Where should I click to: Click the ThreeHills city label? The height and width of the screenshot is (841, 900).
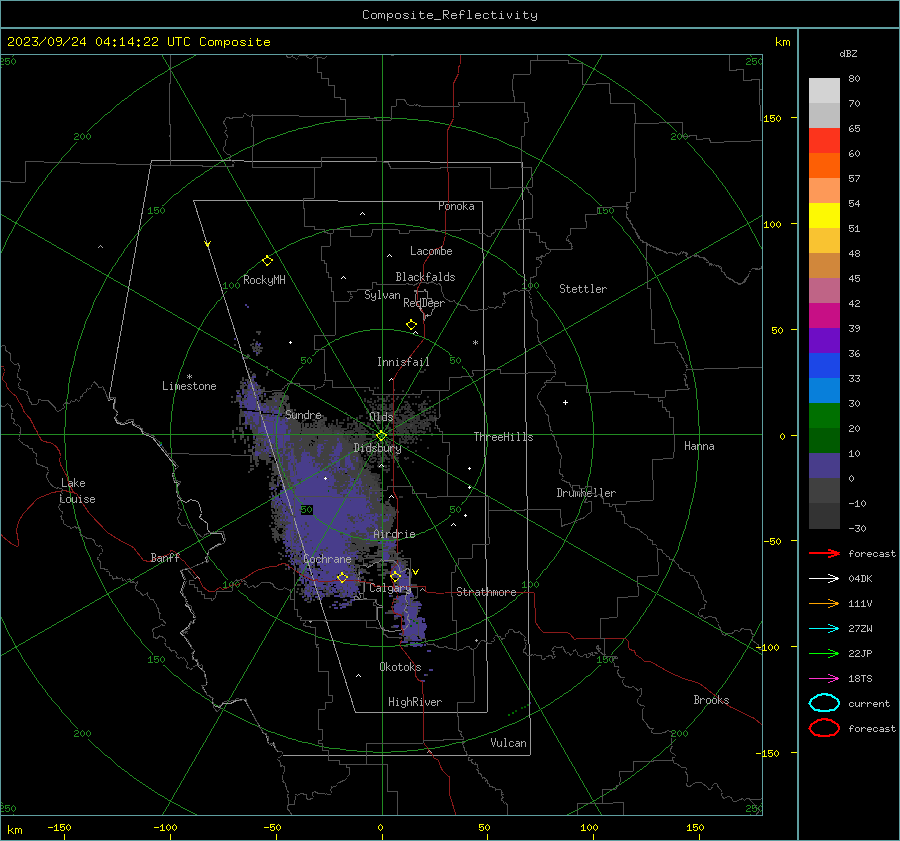coord(503,437)
